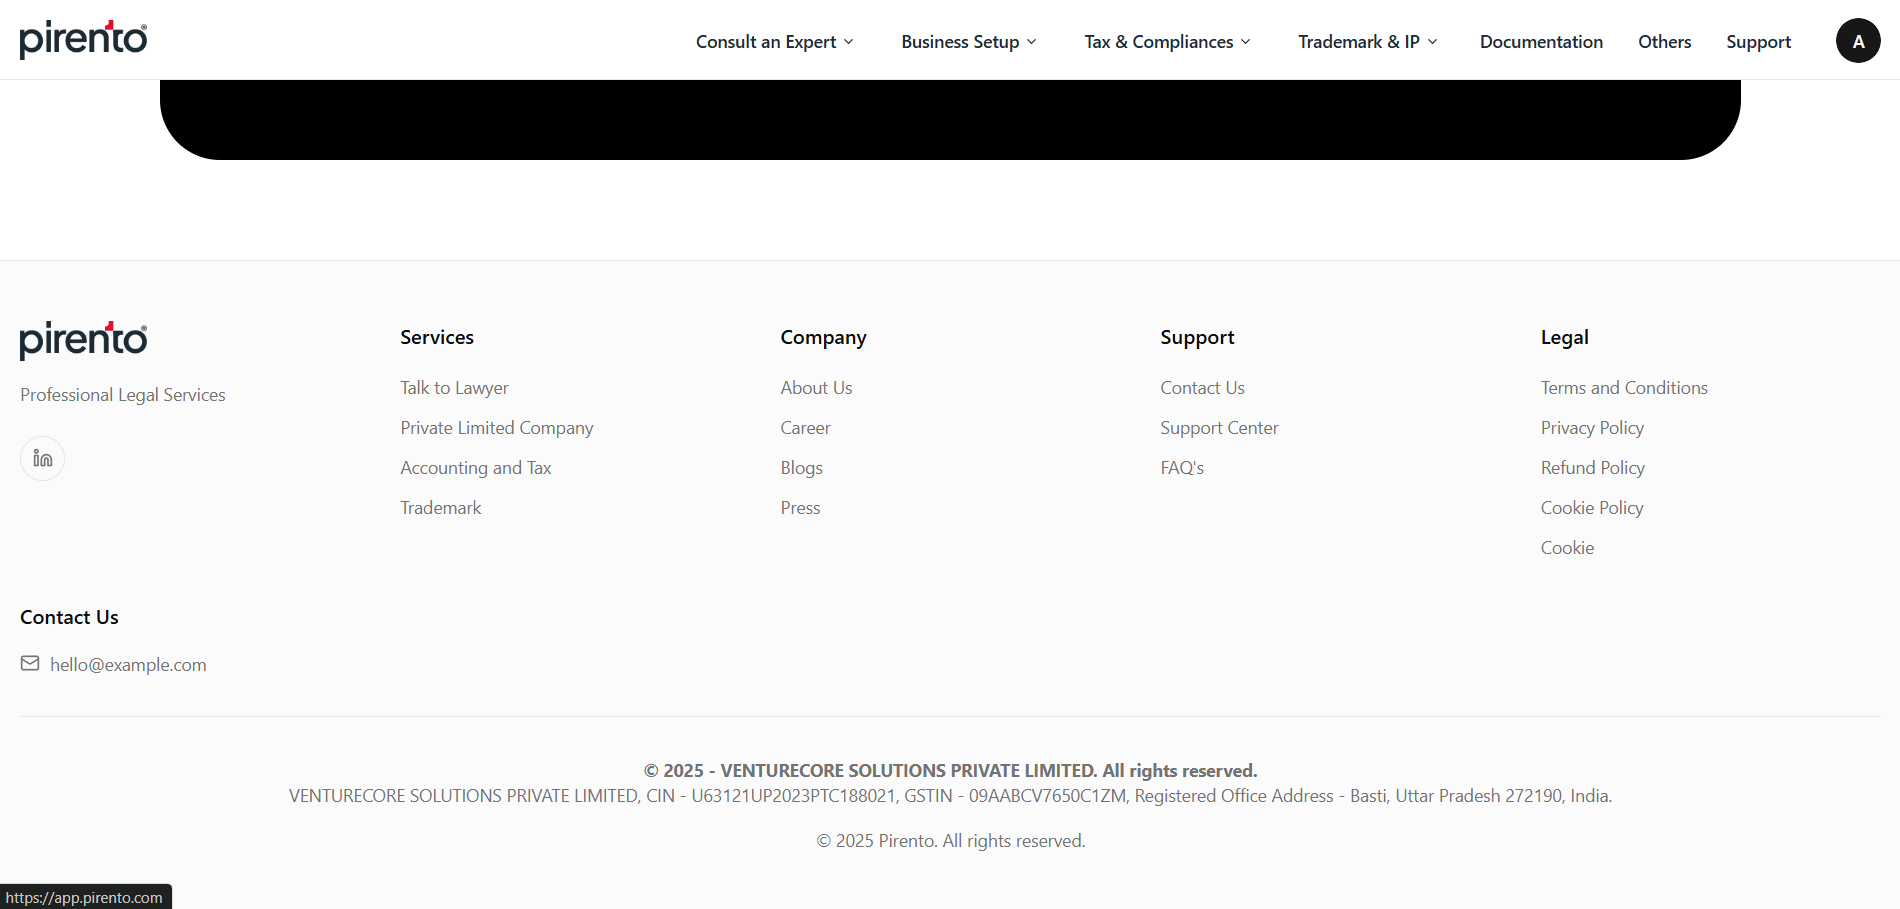Screen dimensions: 1900x909
Task: View the Terms and Conditions
Action: [1624, 388]
